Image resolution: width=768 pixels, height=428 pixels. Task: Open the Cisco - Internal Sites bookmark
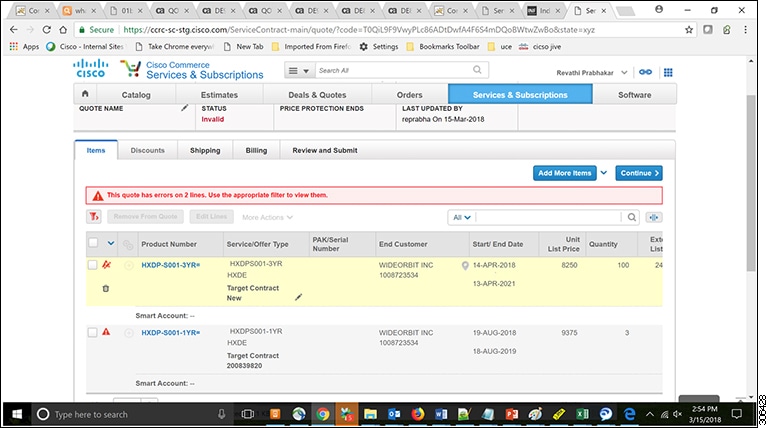click(x=85, y=47)
